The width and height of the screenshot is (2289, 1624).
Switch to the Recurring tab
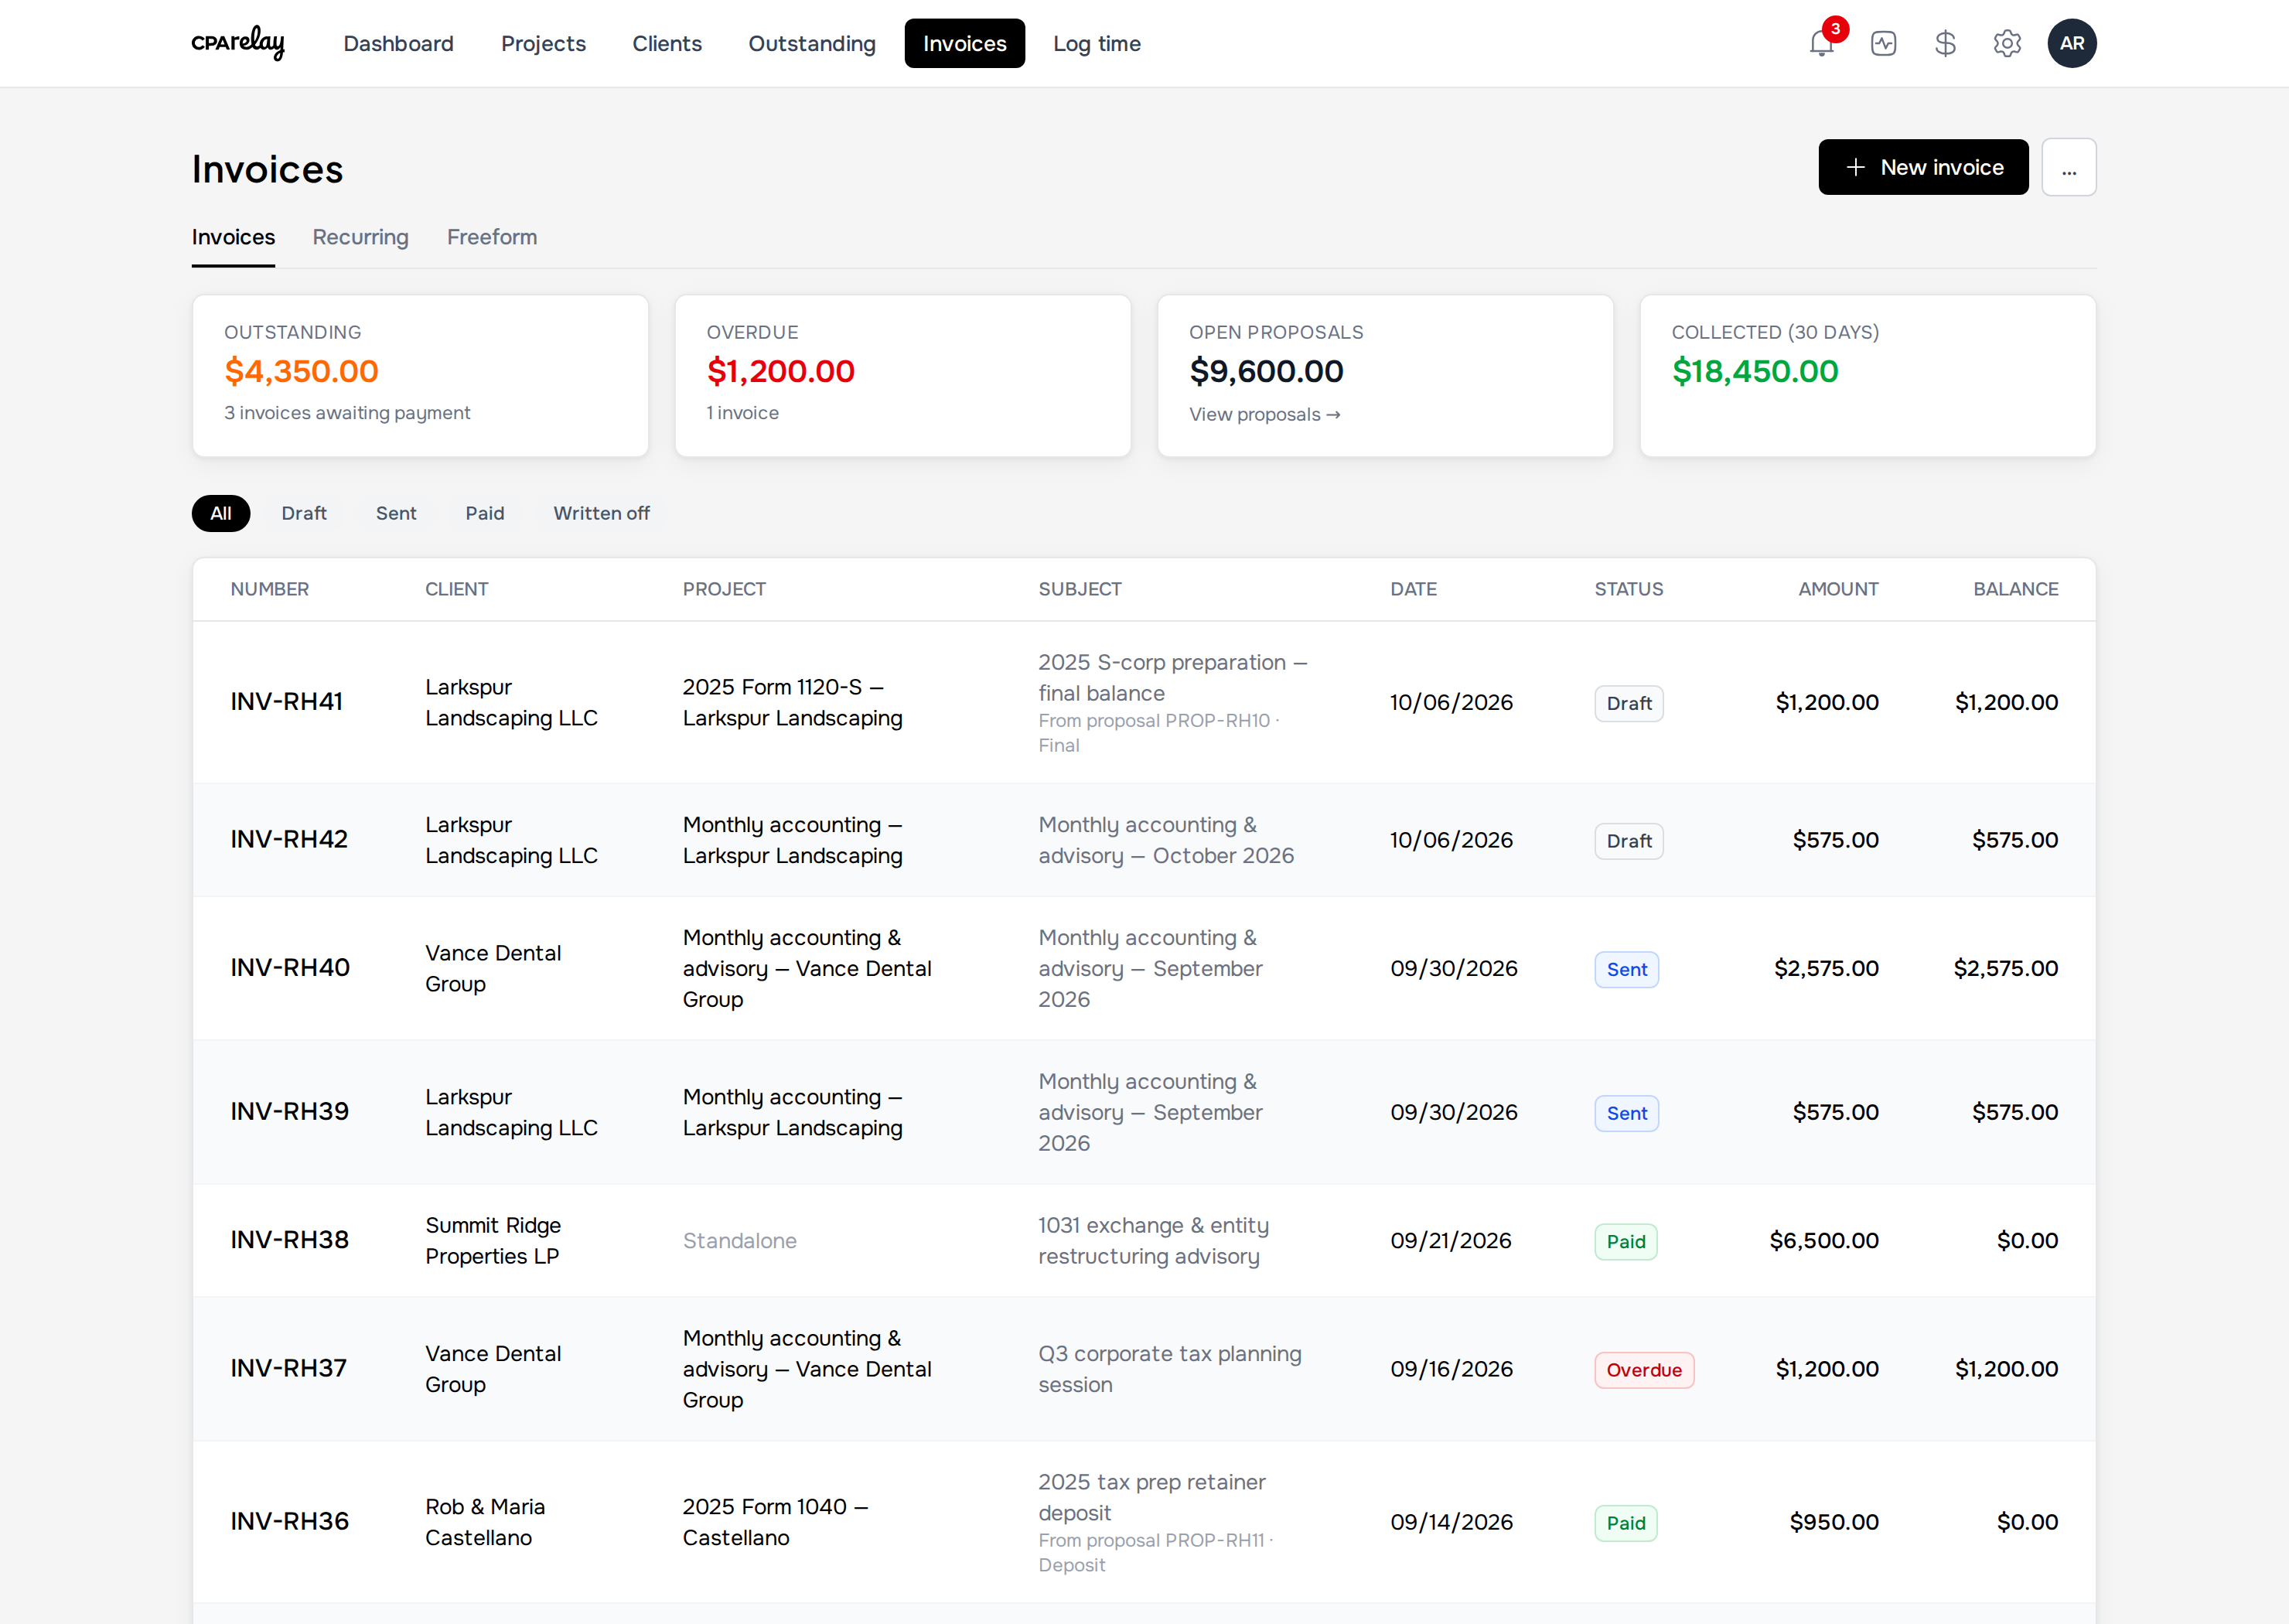[x=360, y=237]
